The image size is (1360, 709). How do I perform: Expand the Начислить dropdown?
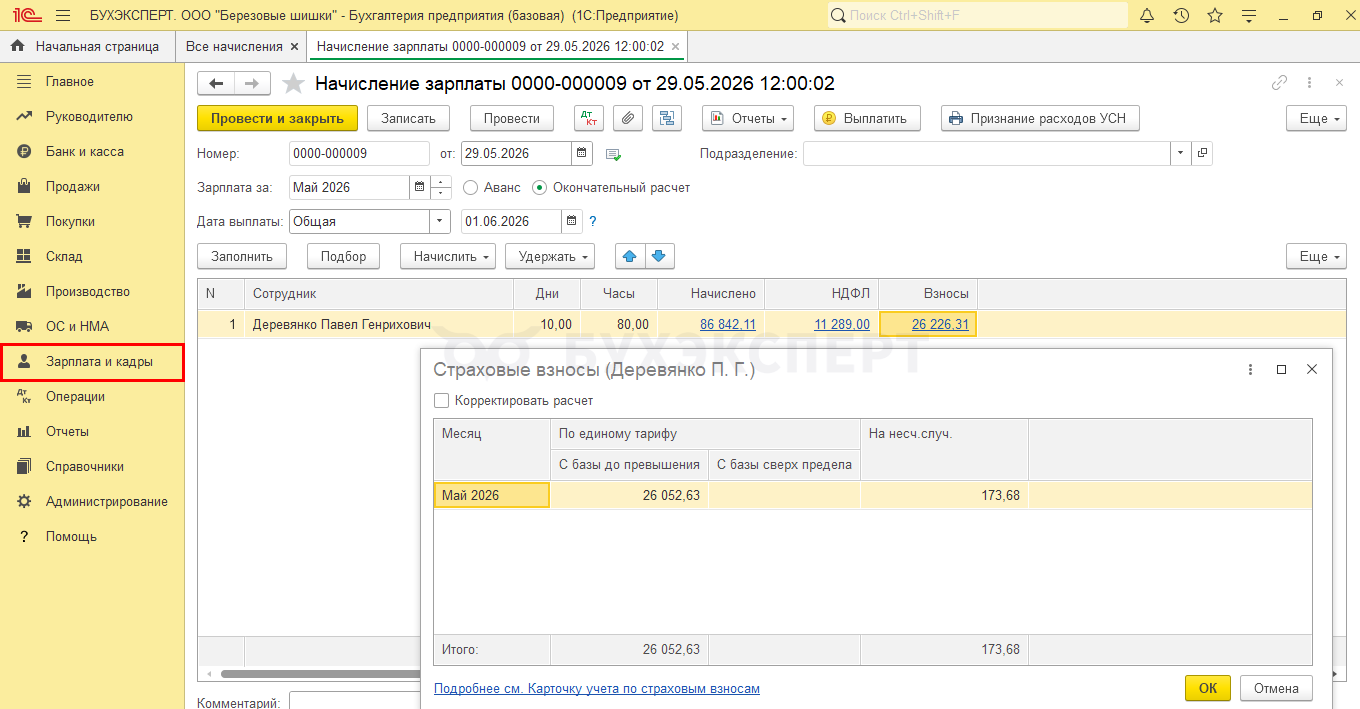coord(448,256)
